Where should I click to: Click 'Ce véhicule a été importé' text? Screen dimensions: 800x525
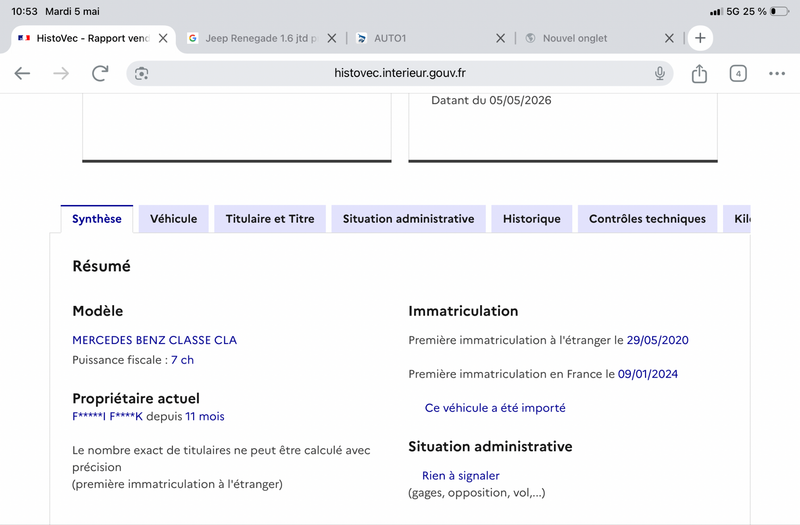pos(495,408)
